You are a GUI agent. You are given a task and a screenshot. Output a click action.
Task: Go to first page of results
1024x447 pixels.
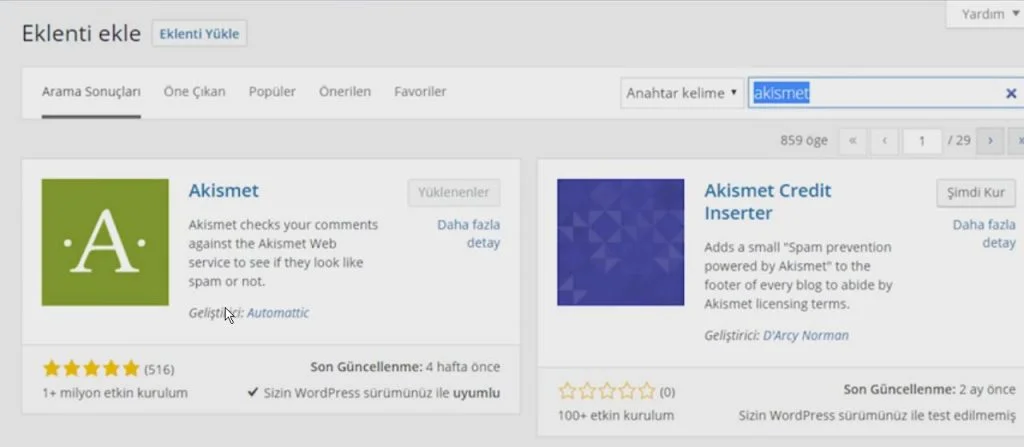pyautogui.click(x=852, y=141)
